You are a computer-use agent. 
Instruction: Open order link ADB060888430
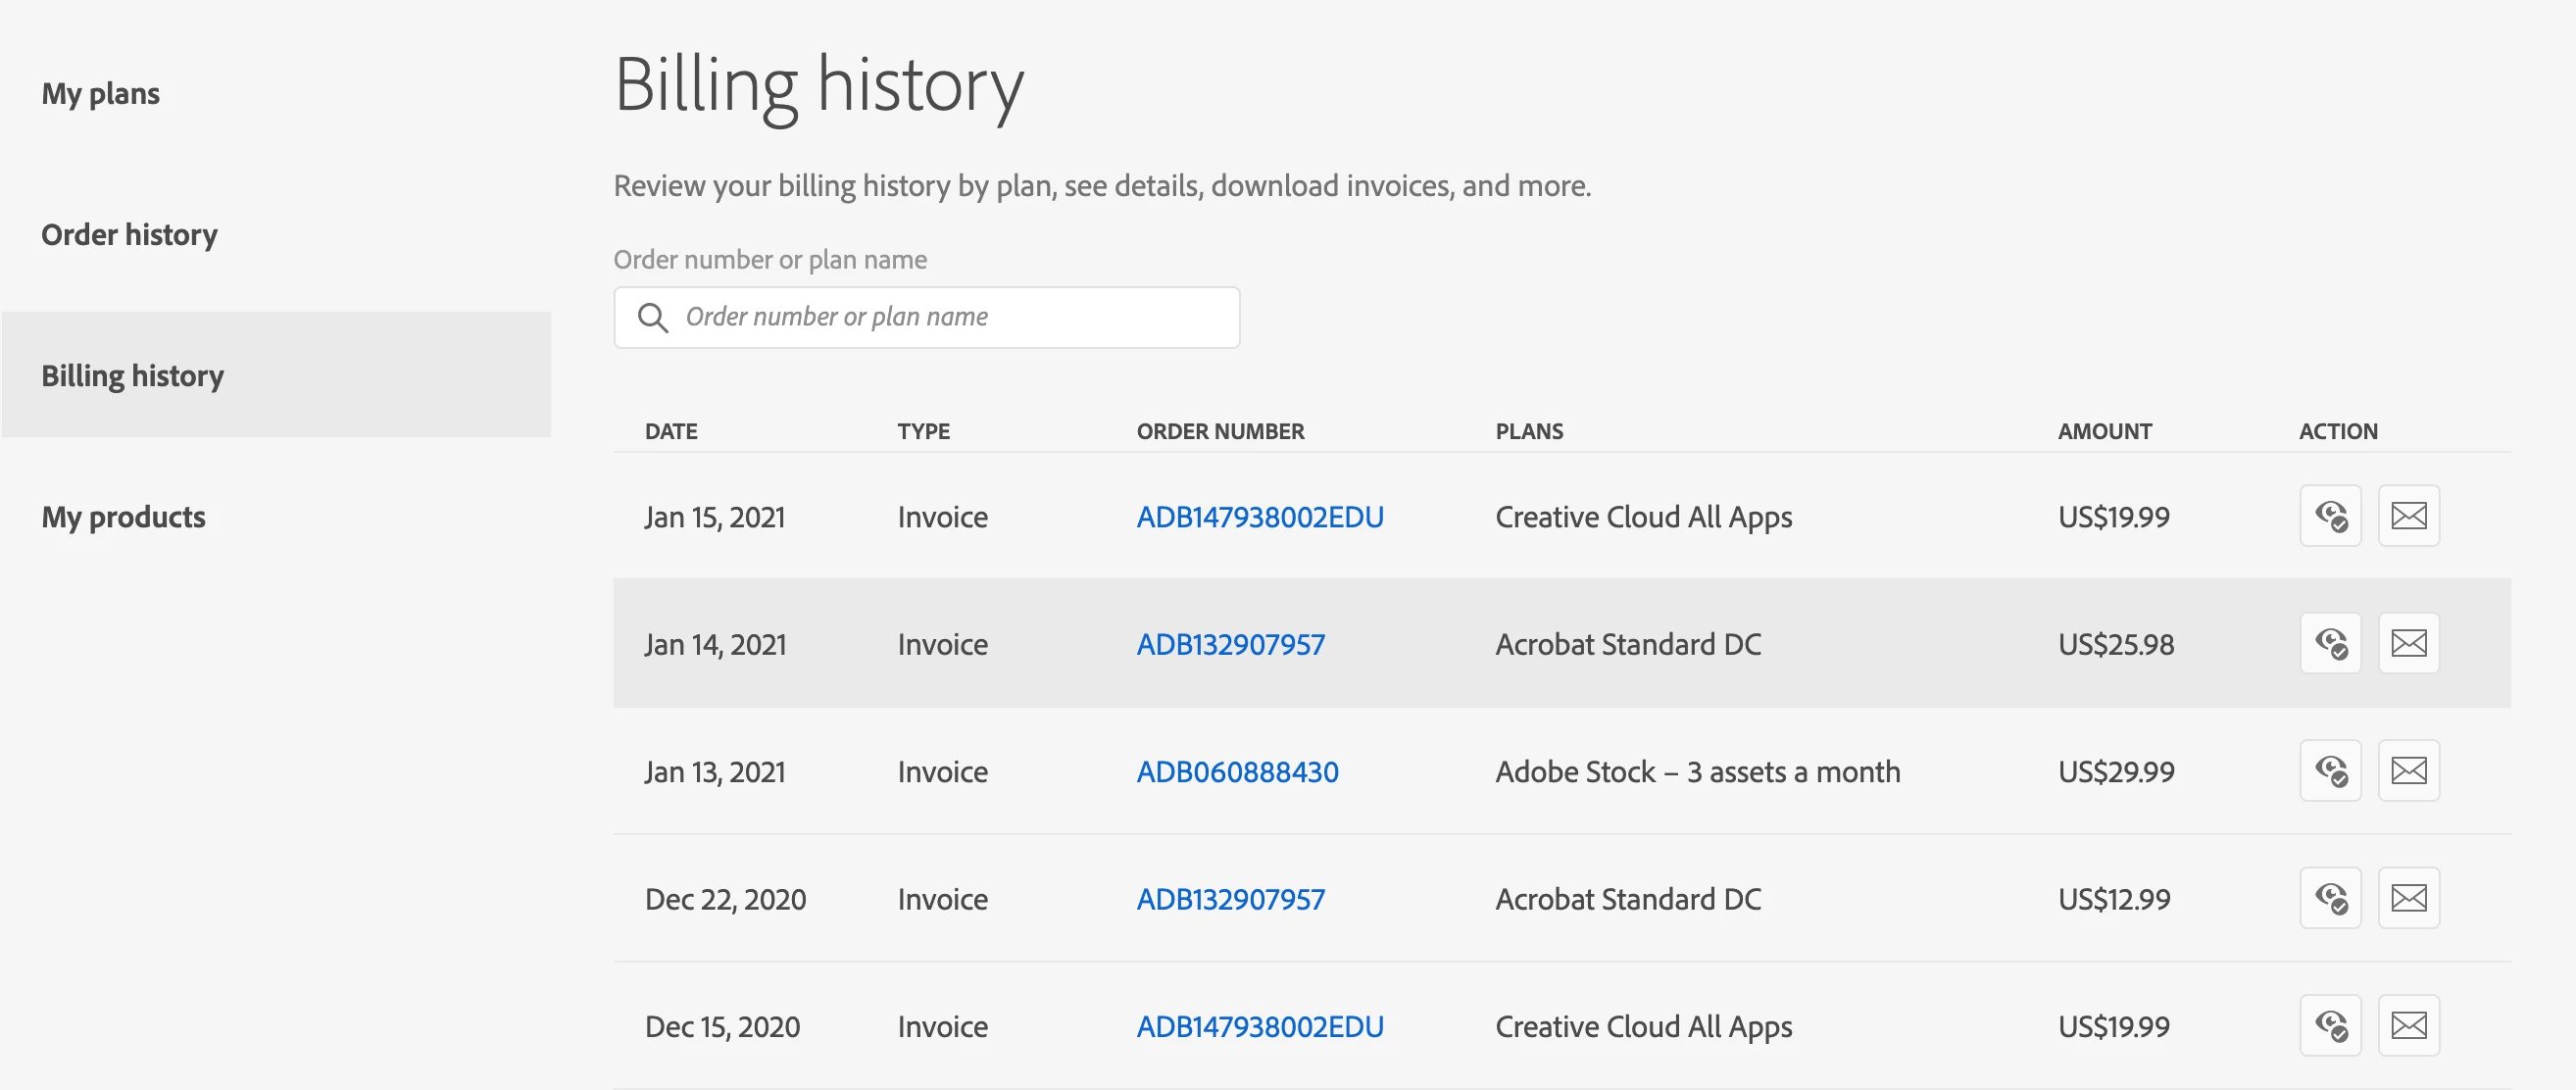pos(1237,772)
